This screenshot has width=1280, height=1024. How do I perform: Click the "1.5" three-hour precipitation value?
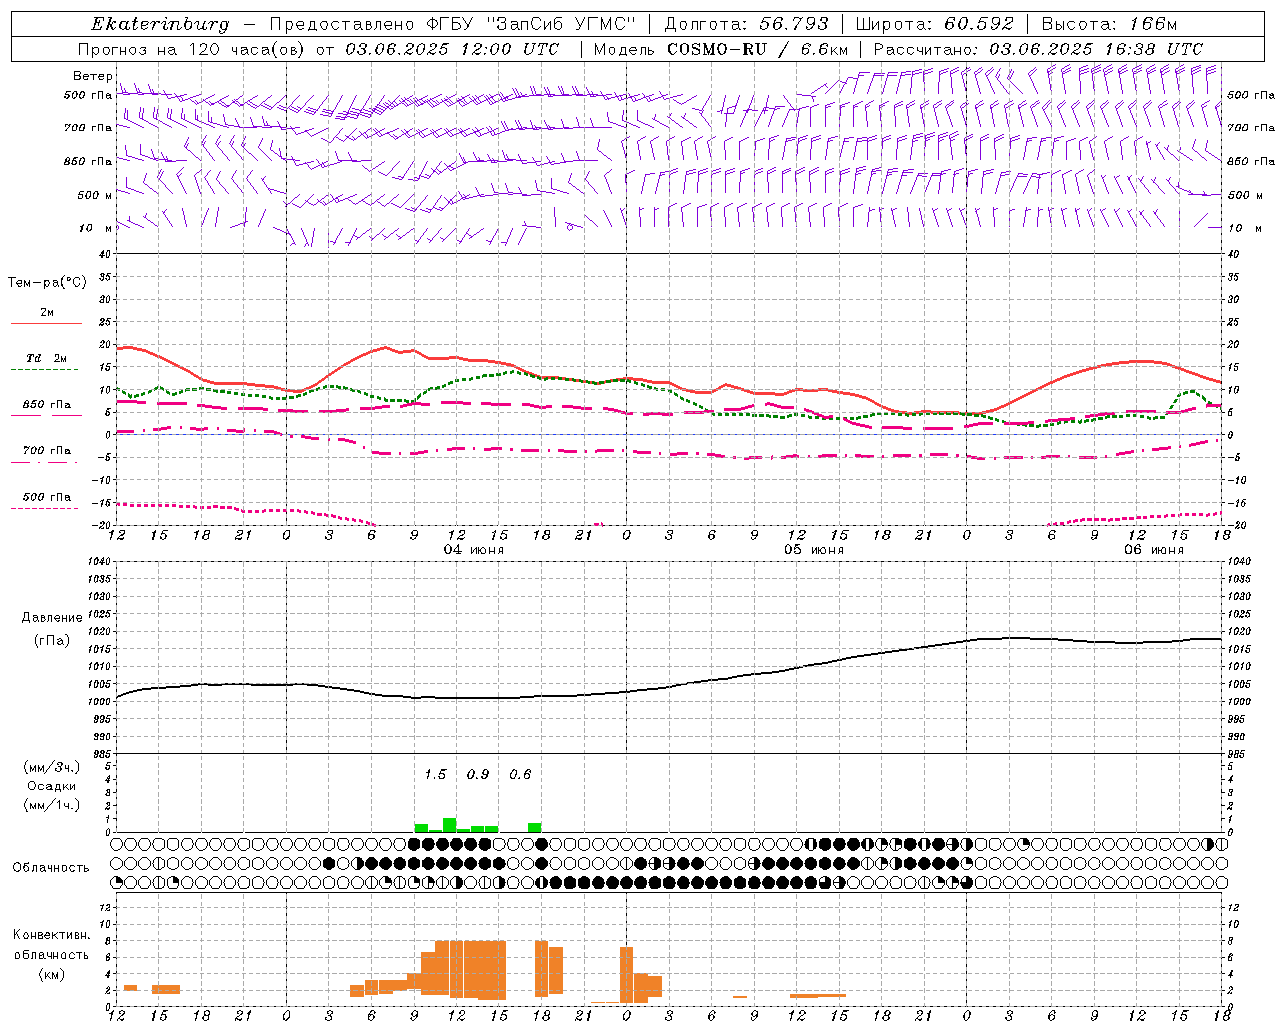coord(435,774)
